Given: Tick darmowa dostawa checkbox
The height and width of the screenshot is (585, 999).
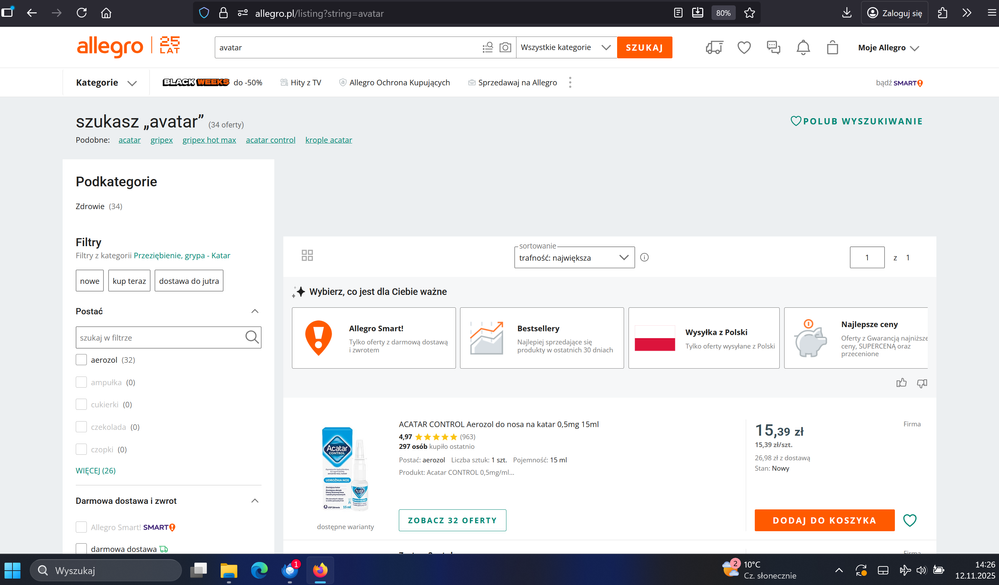Looking at the screenshot, I should coord(82,548).
